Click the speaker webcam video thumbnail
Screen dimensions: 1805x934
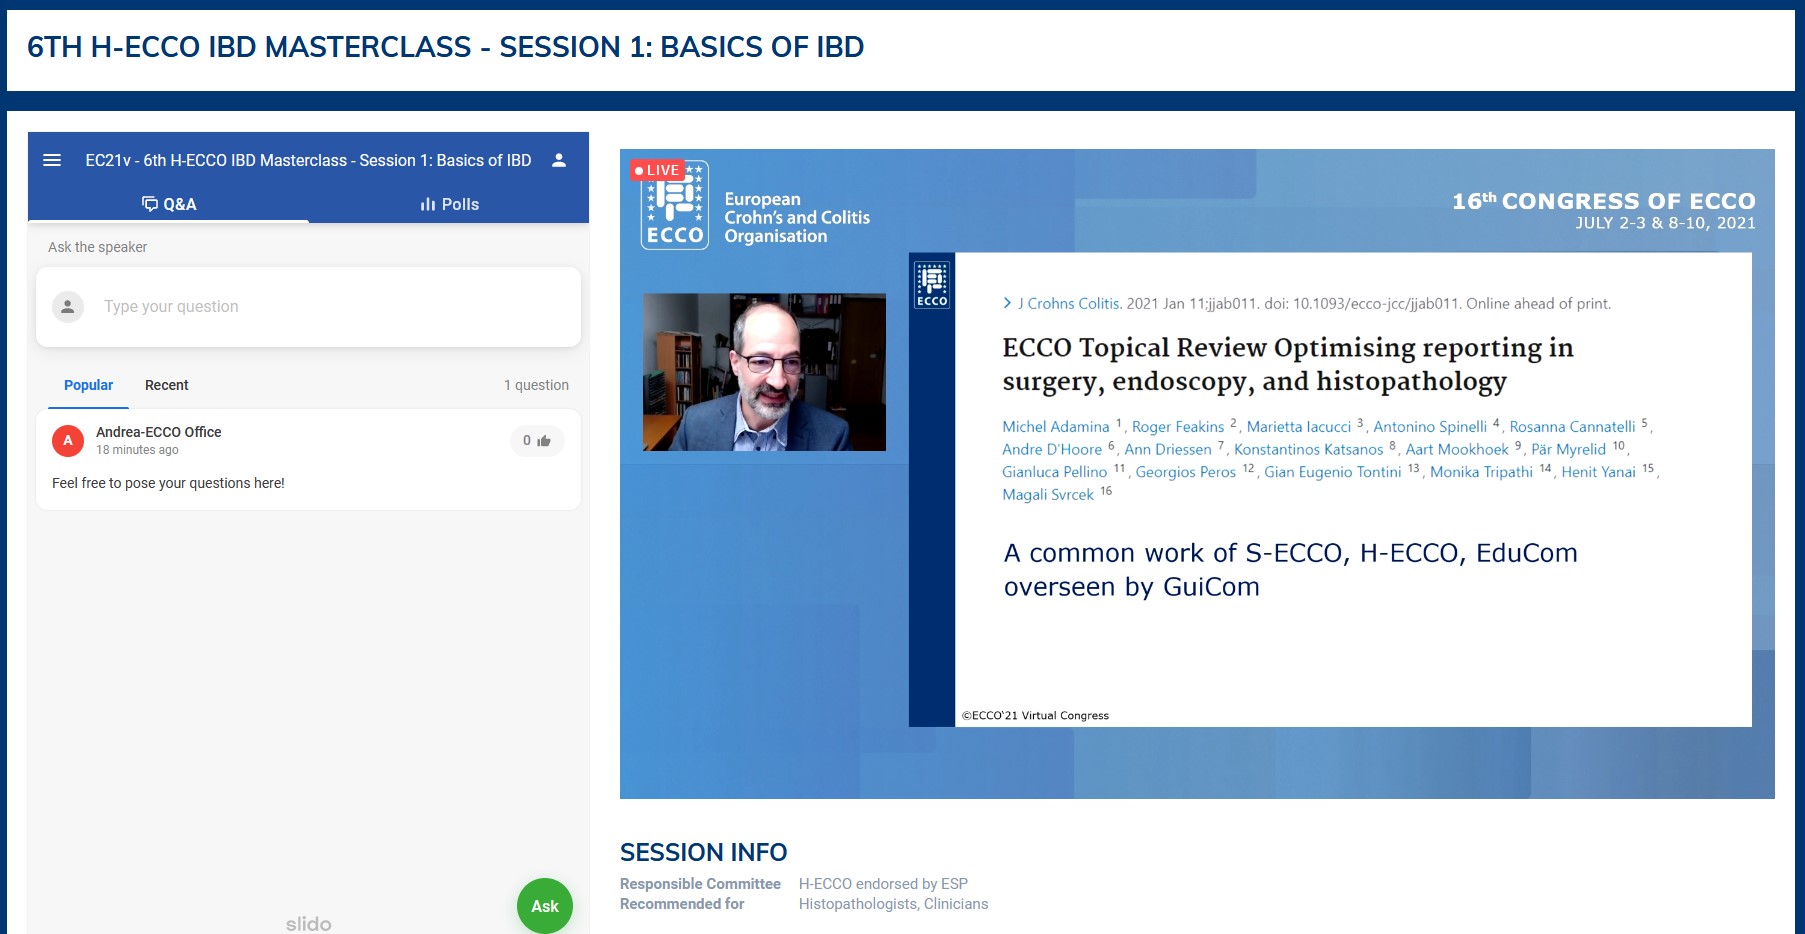(x=764, y=372)
